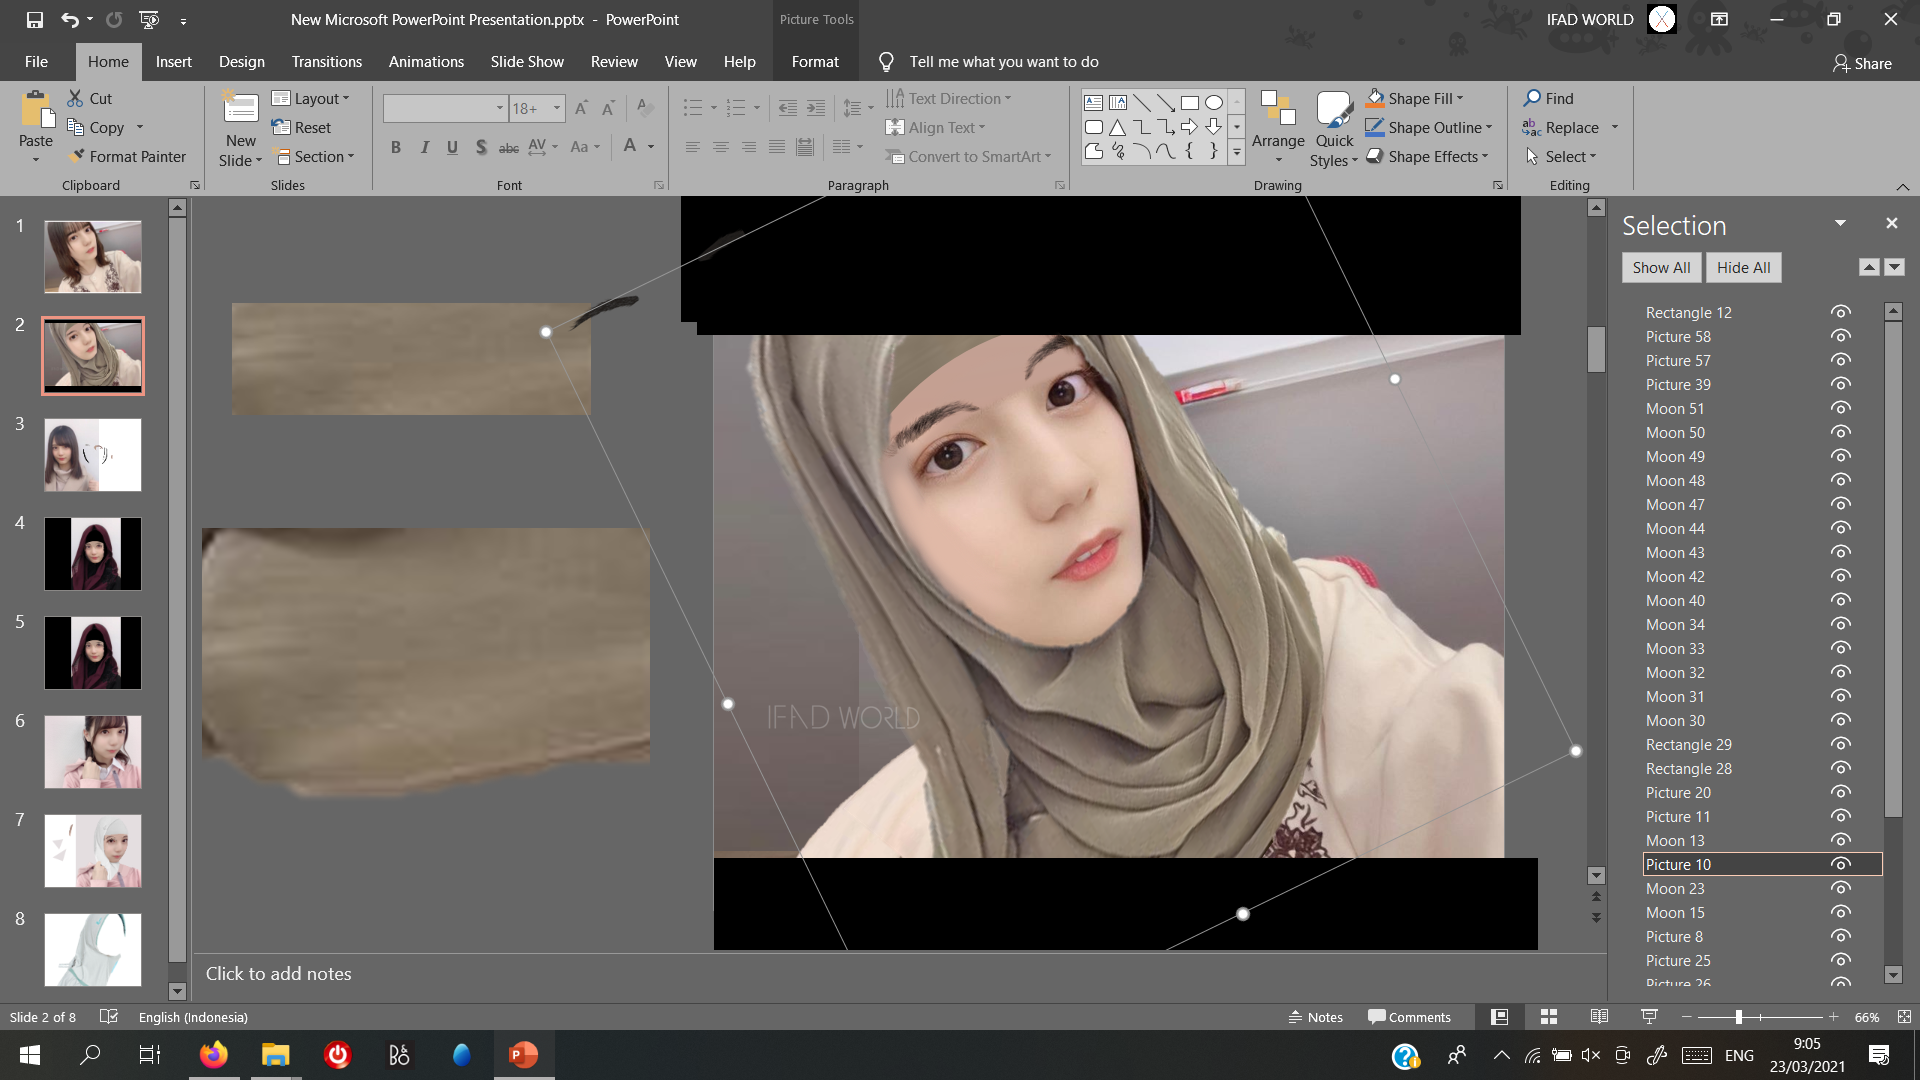Switch to Slide Sorter view
Screen dimensions: 1920x1080
point(1549,1017)
